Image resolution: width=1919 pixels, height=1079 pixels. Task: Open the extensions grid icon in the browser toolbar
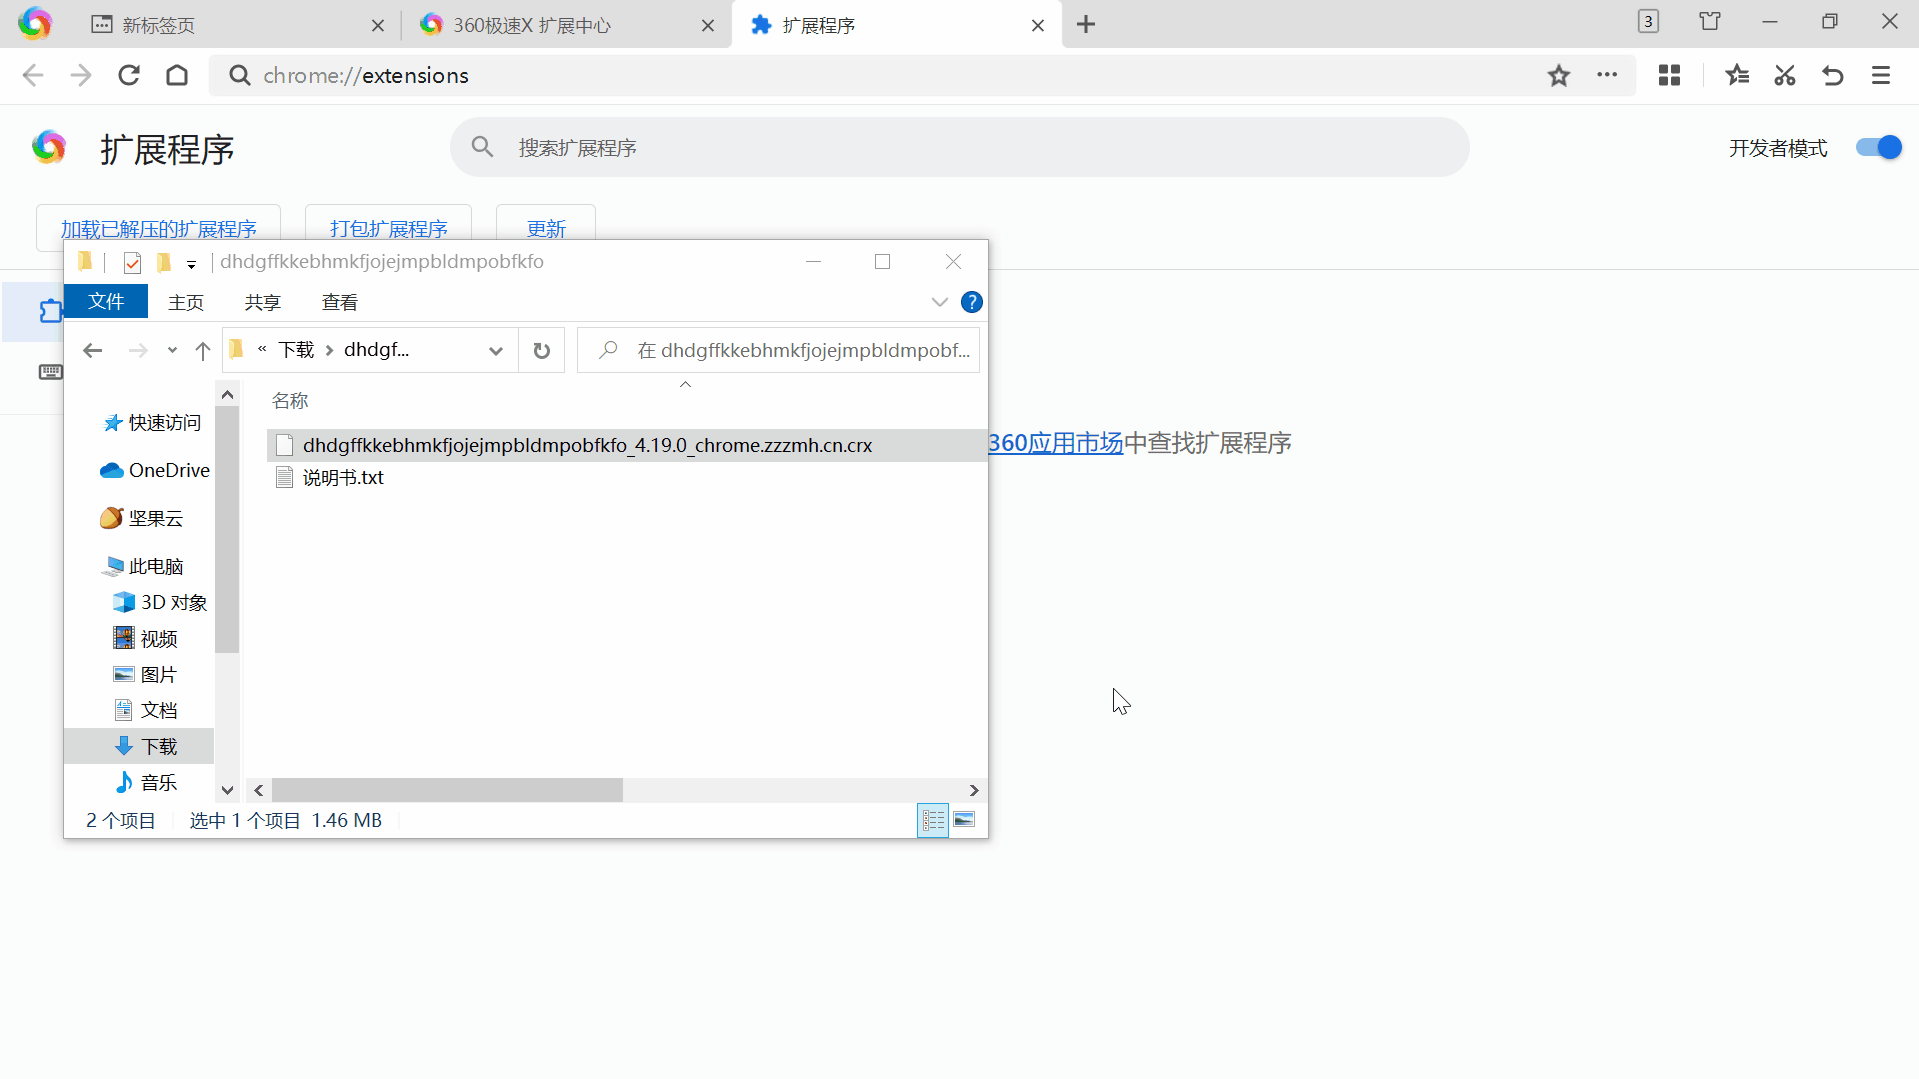tap(1669, 75)
